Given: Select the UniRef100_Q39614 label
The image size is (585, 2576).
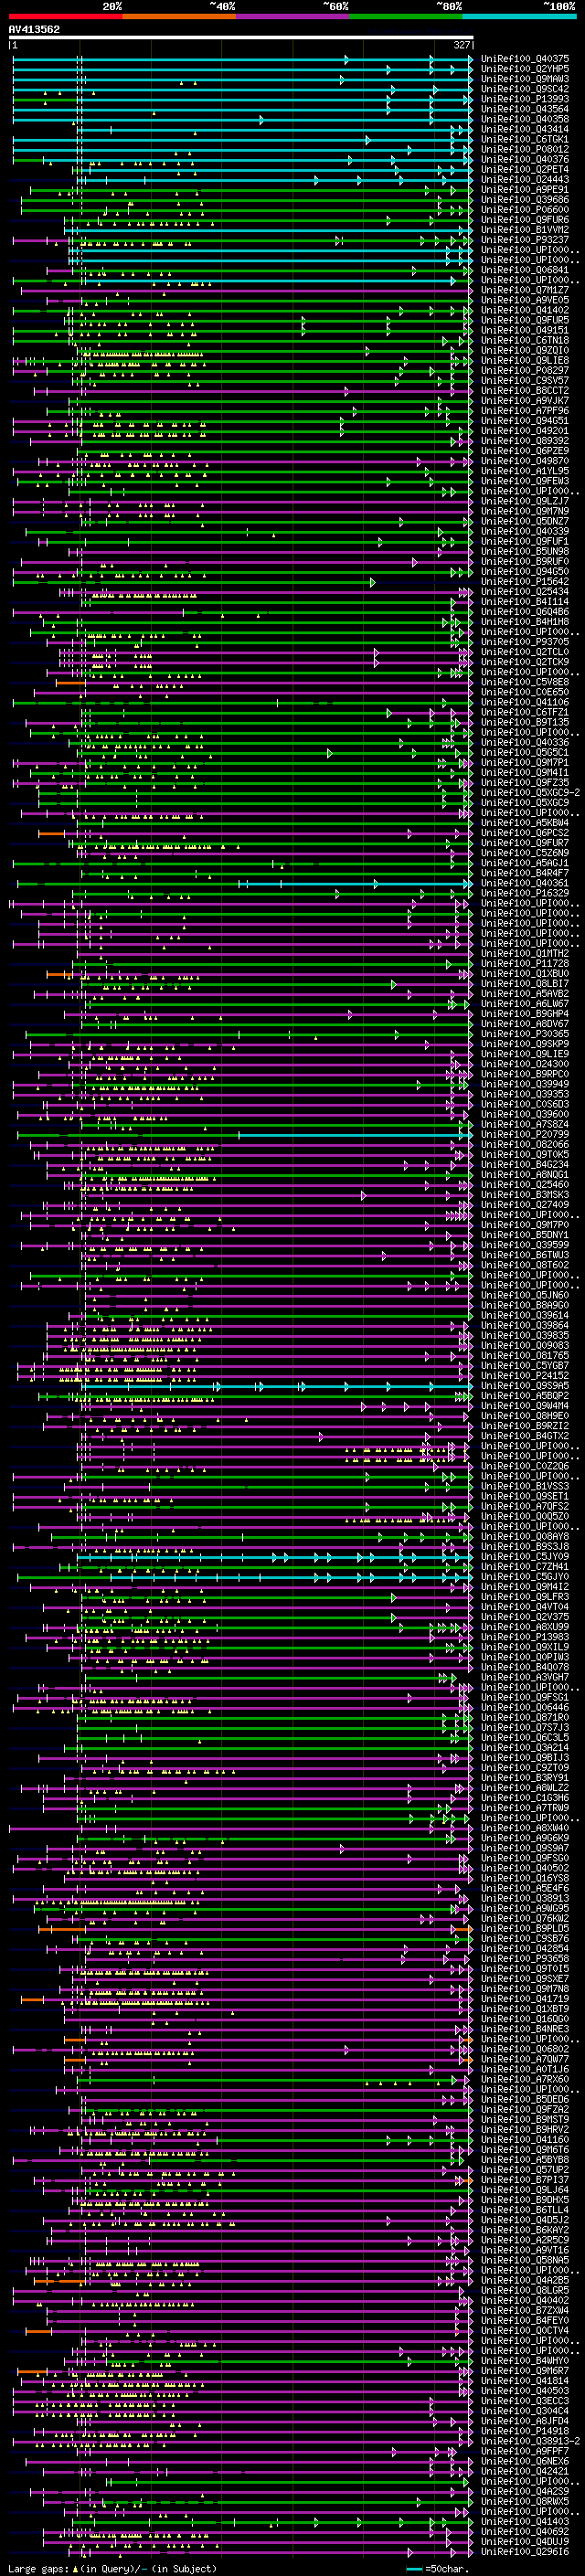Looking at the screenshot, I should click(x=525, y=1315).
